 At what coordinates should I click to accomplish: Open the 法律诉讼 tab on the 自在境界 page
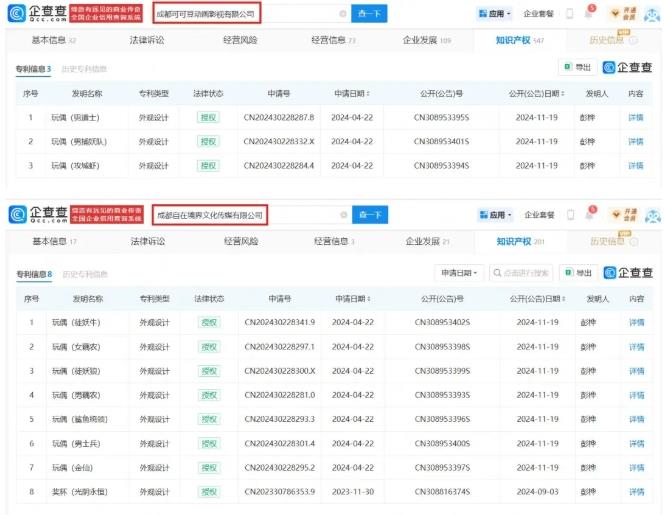pos(148,241)
